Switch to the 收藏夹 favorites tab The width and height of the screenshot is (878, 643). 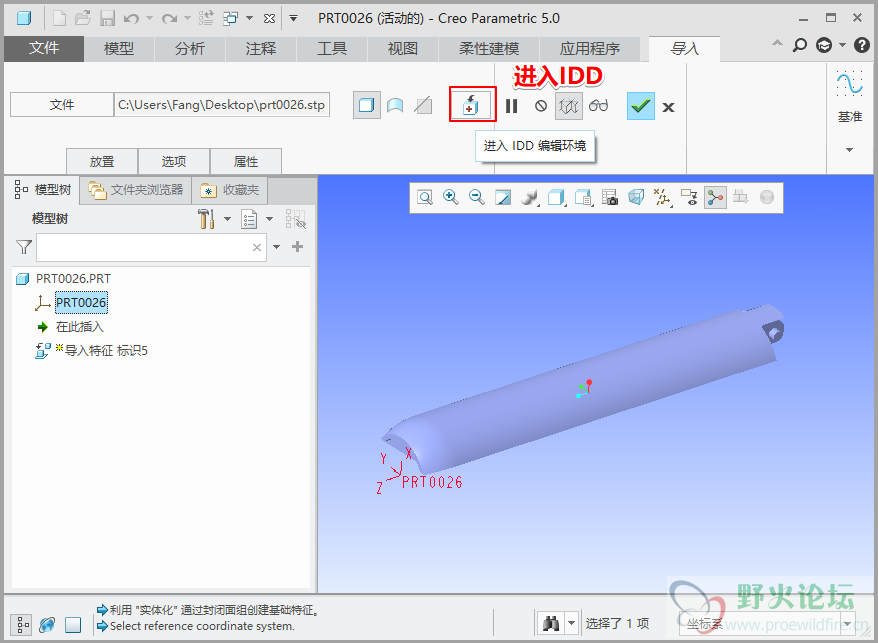[230, 190]
